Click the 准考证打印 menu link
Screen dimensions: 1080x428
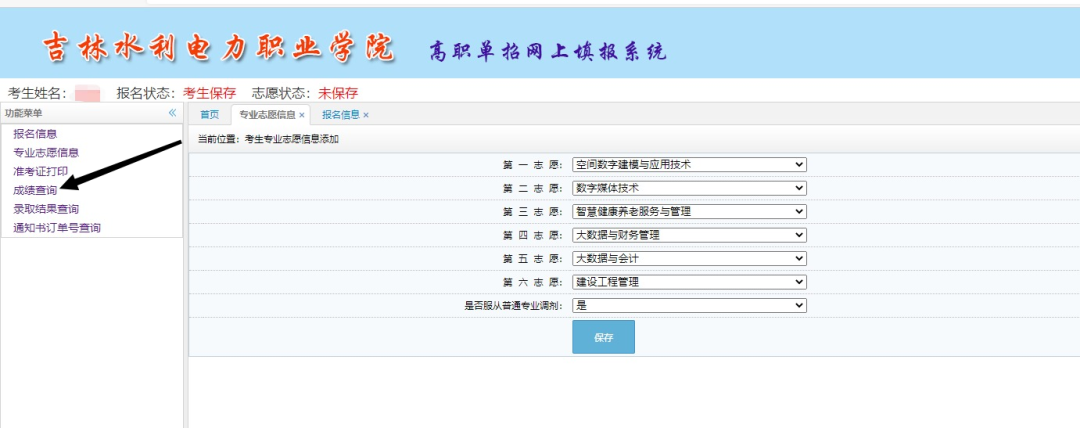pyautogui.click(x=40, y=171)
